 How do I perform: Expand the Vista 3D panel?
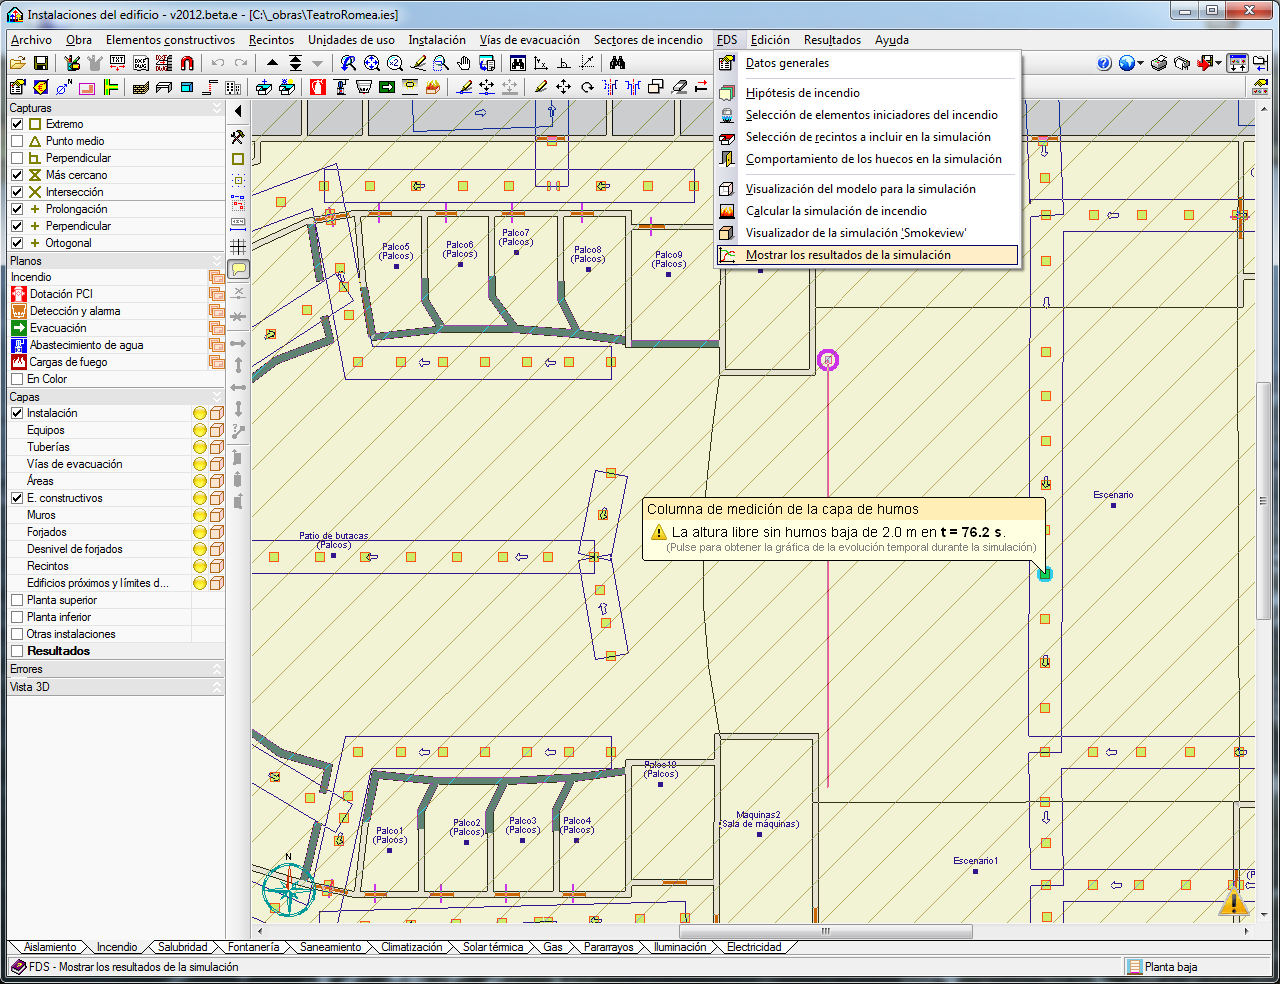click(217, 687)
